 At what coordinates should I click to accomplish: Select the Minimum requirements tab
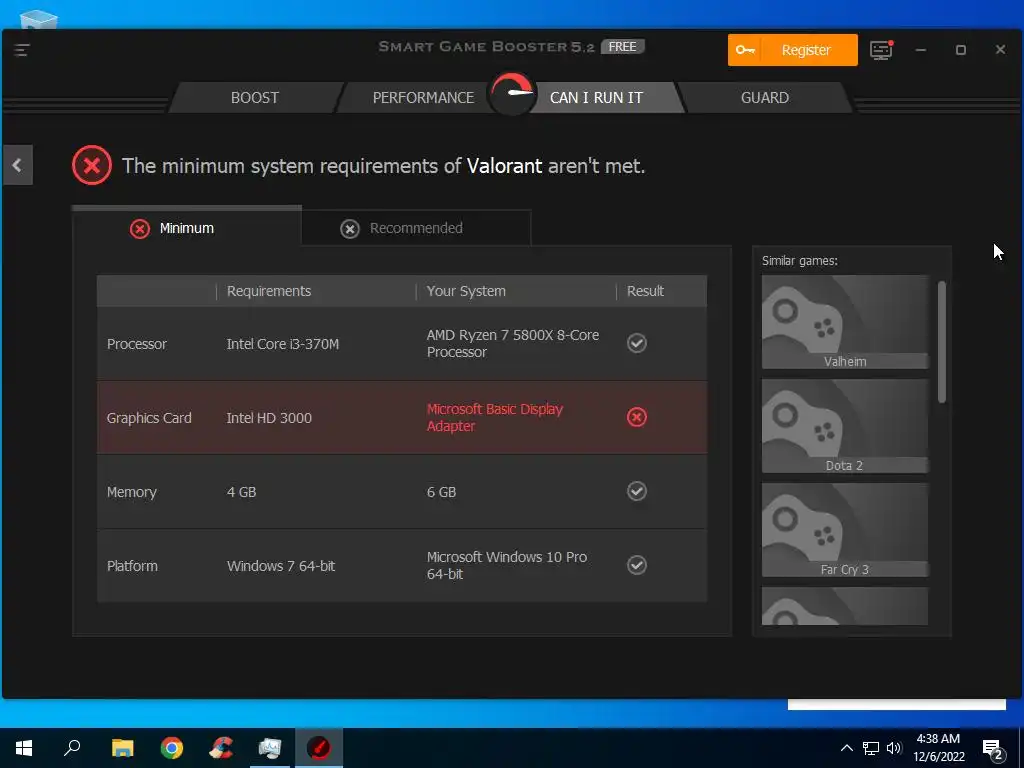187,227
